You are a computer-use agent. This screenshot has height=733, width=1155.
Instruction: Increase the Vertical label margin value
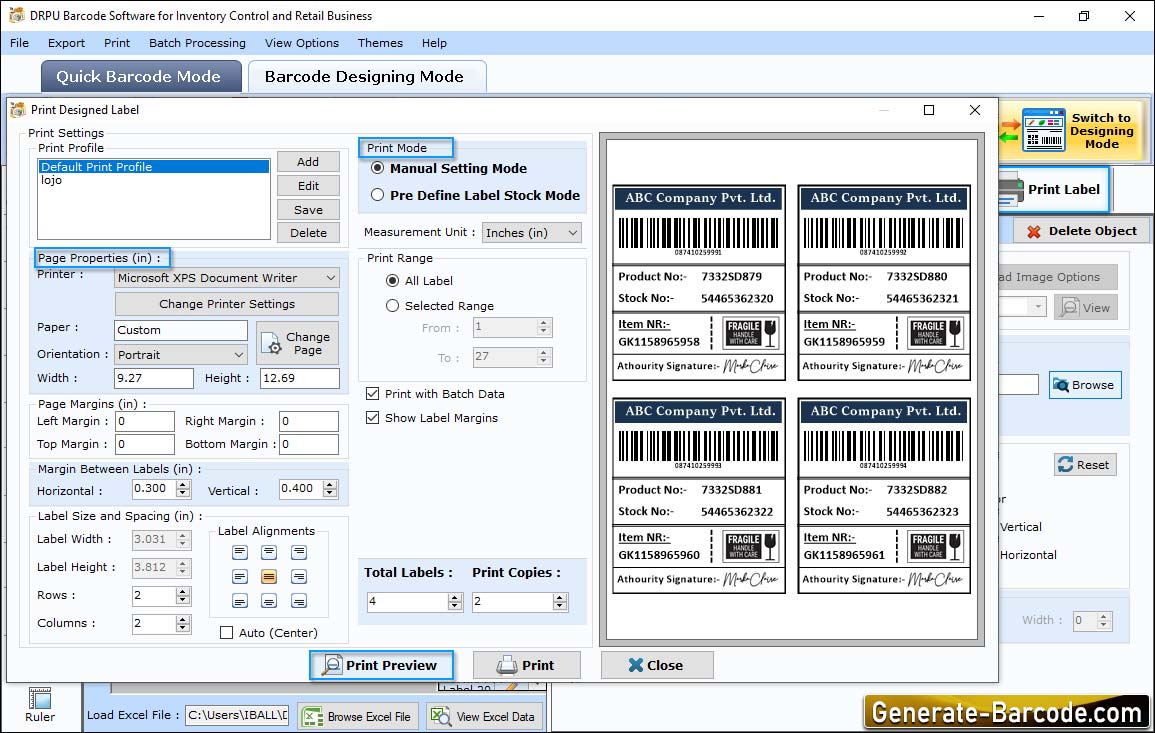click(x=330, y=484)
